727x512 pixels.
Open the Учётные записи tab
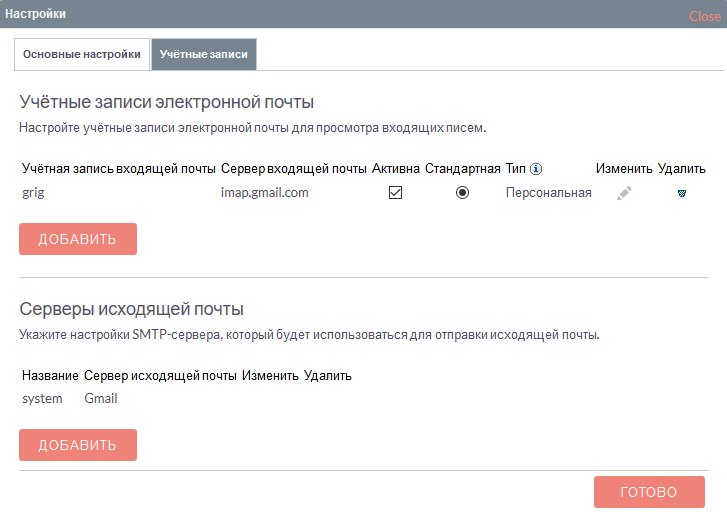point(204,54)
